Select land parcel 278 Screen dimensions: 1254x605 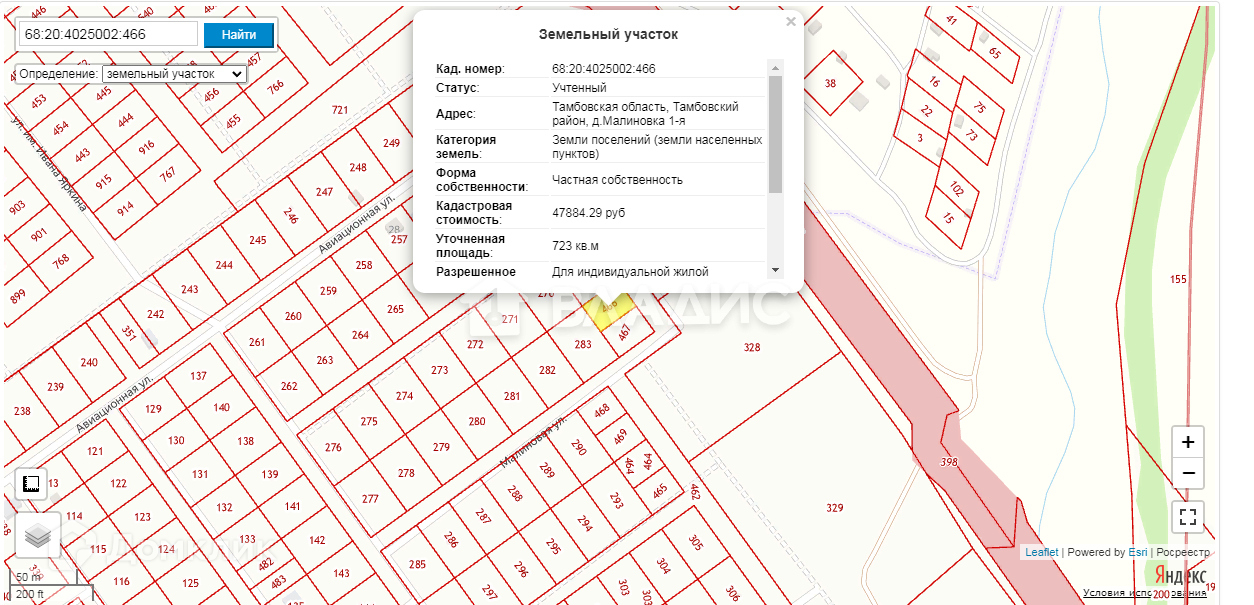click(406, 473)
